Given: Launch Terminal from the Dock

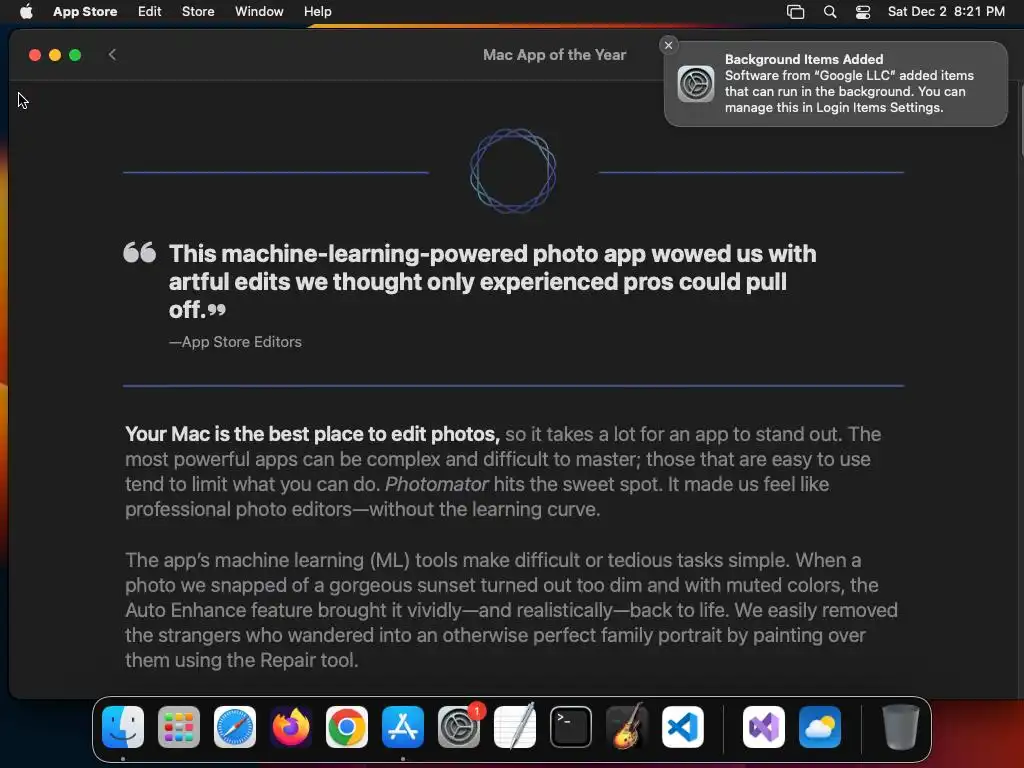Looking at the screenshot, I should point(571,727).
